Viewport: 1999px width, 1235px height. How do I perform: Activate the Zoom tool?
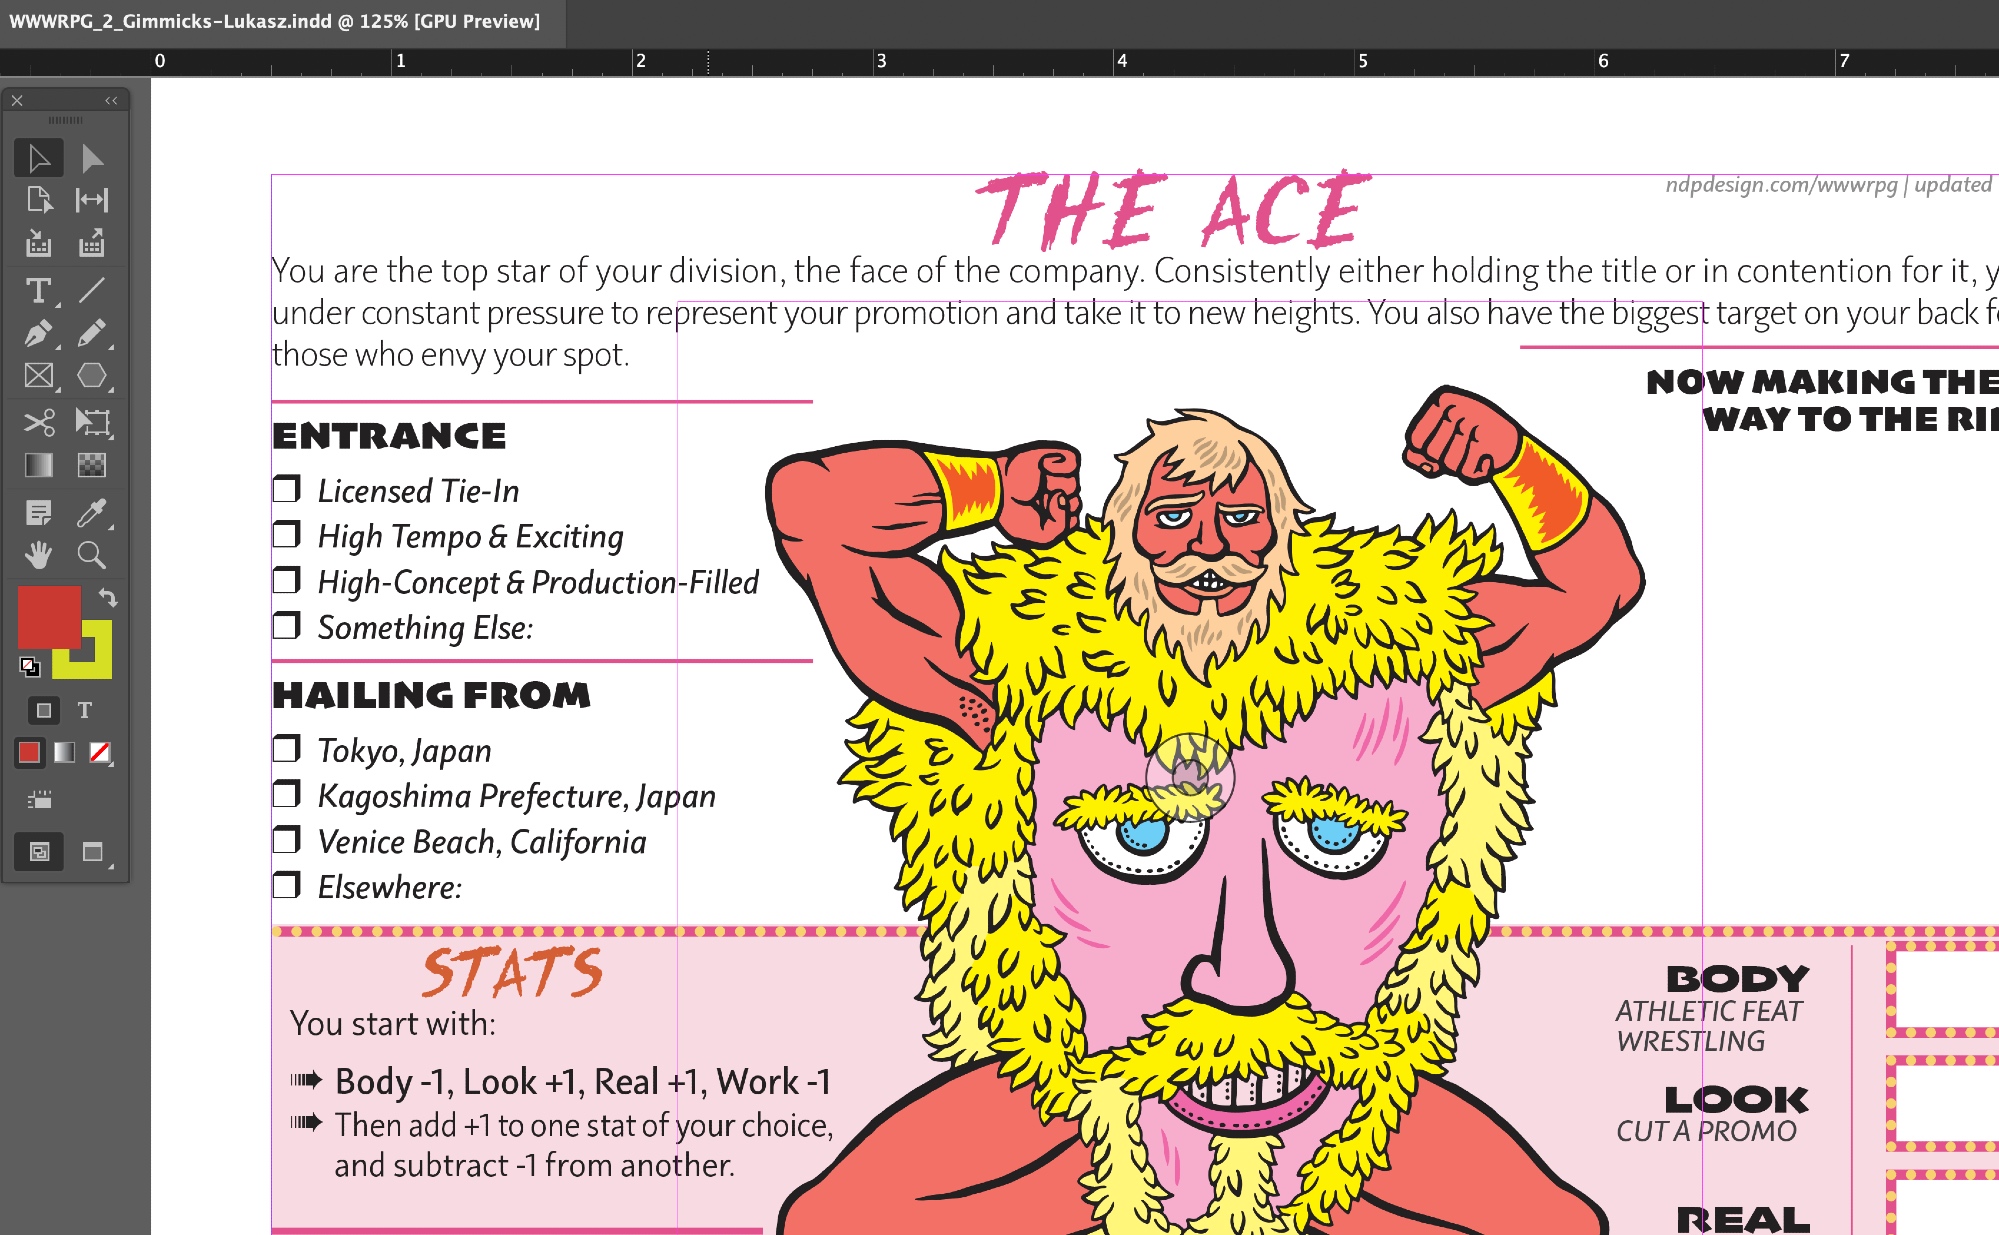92,555
